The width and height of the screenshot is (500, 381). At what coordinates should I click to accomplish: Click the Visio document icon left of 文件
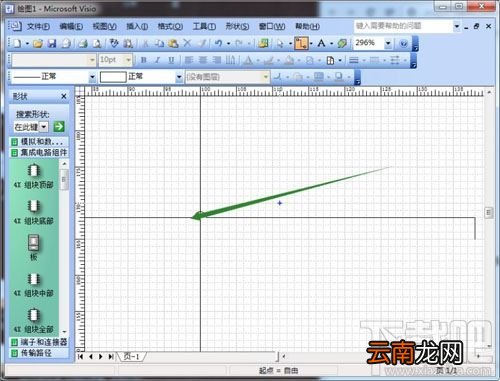15,26
